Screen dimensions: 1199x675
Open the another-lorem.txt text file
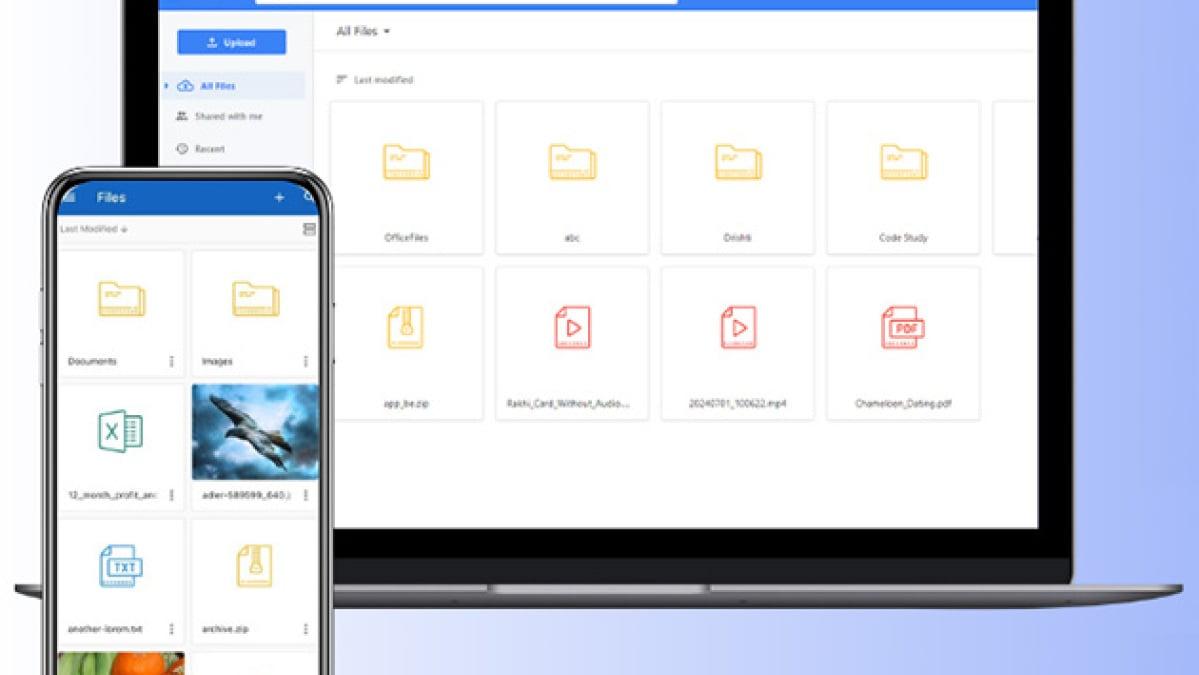(121, 581)
